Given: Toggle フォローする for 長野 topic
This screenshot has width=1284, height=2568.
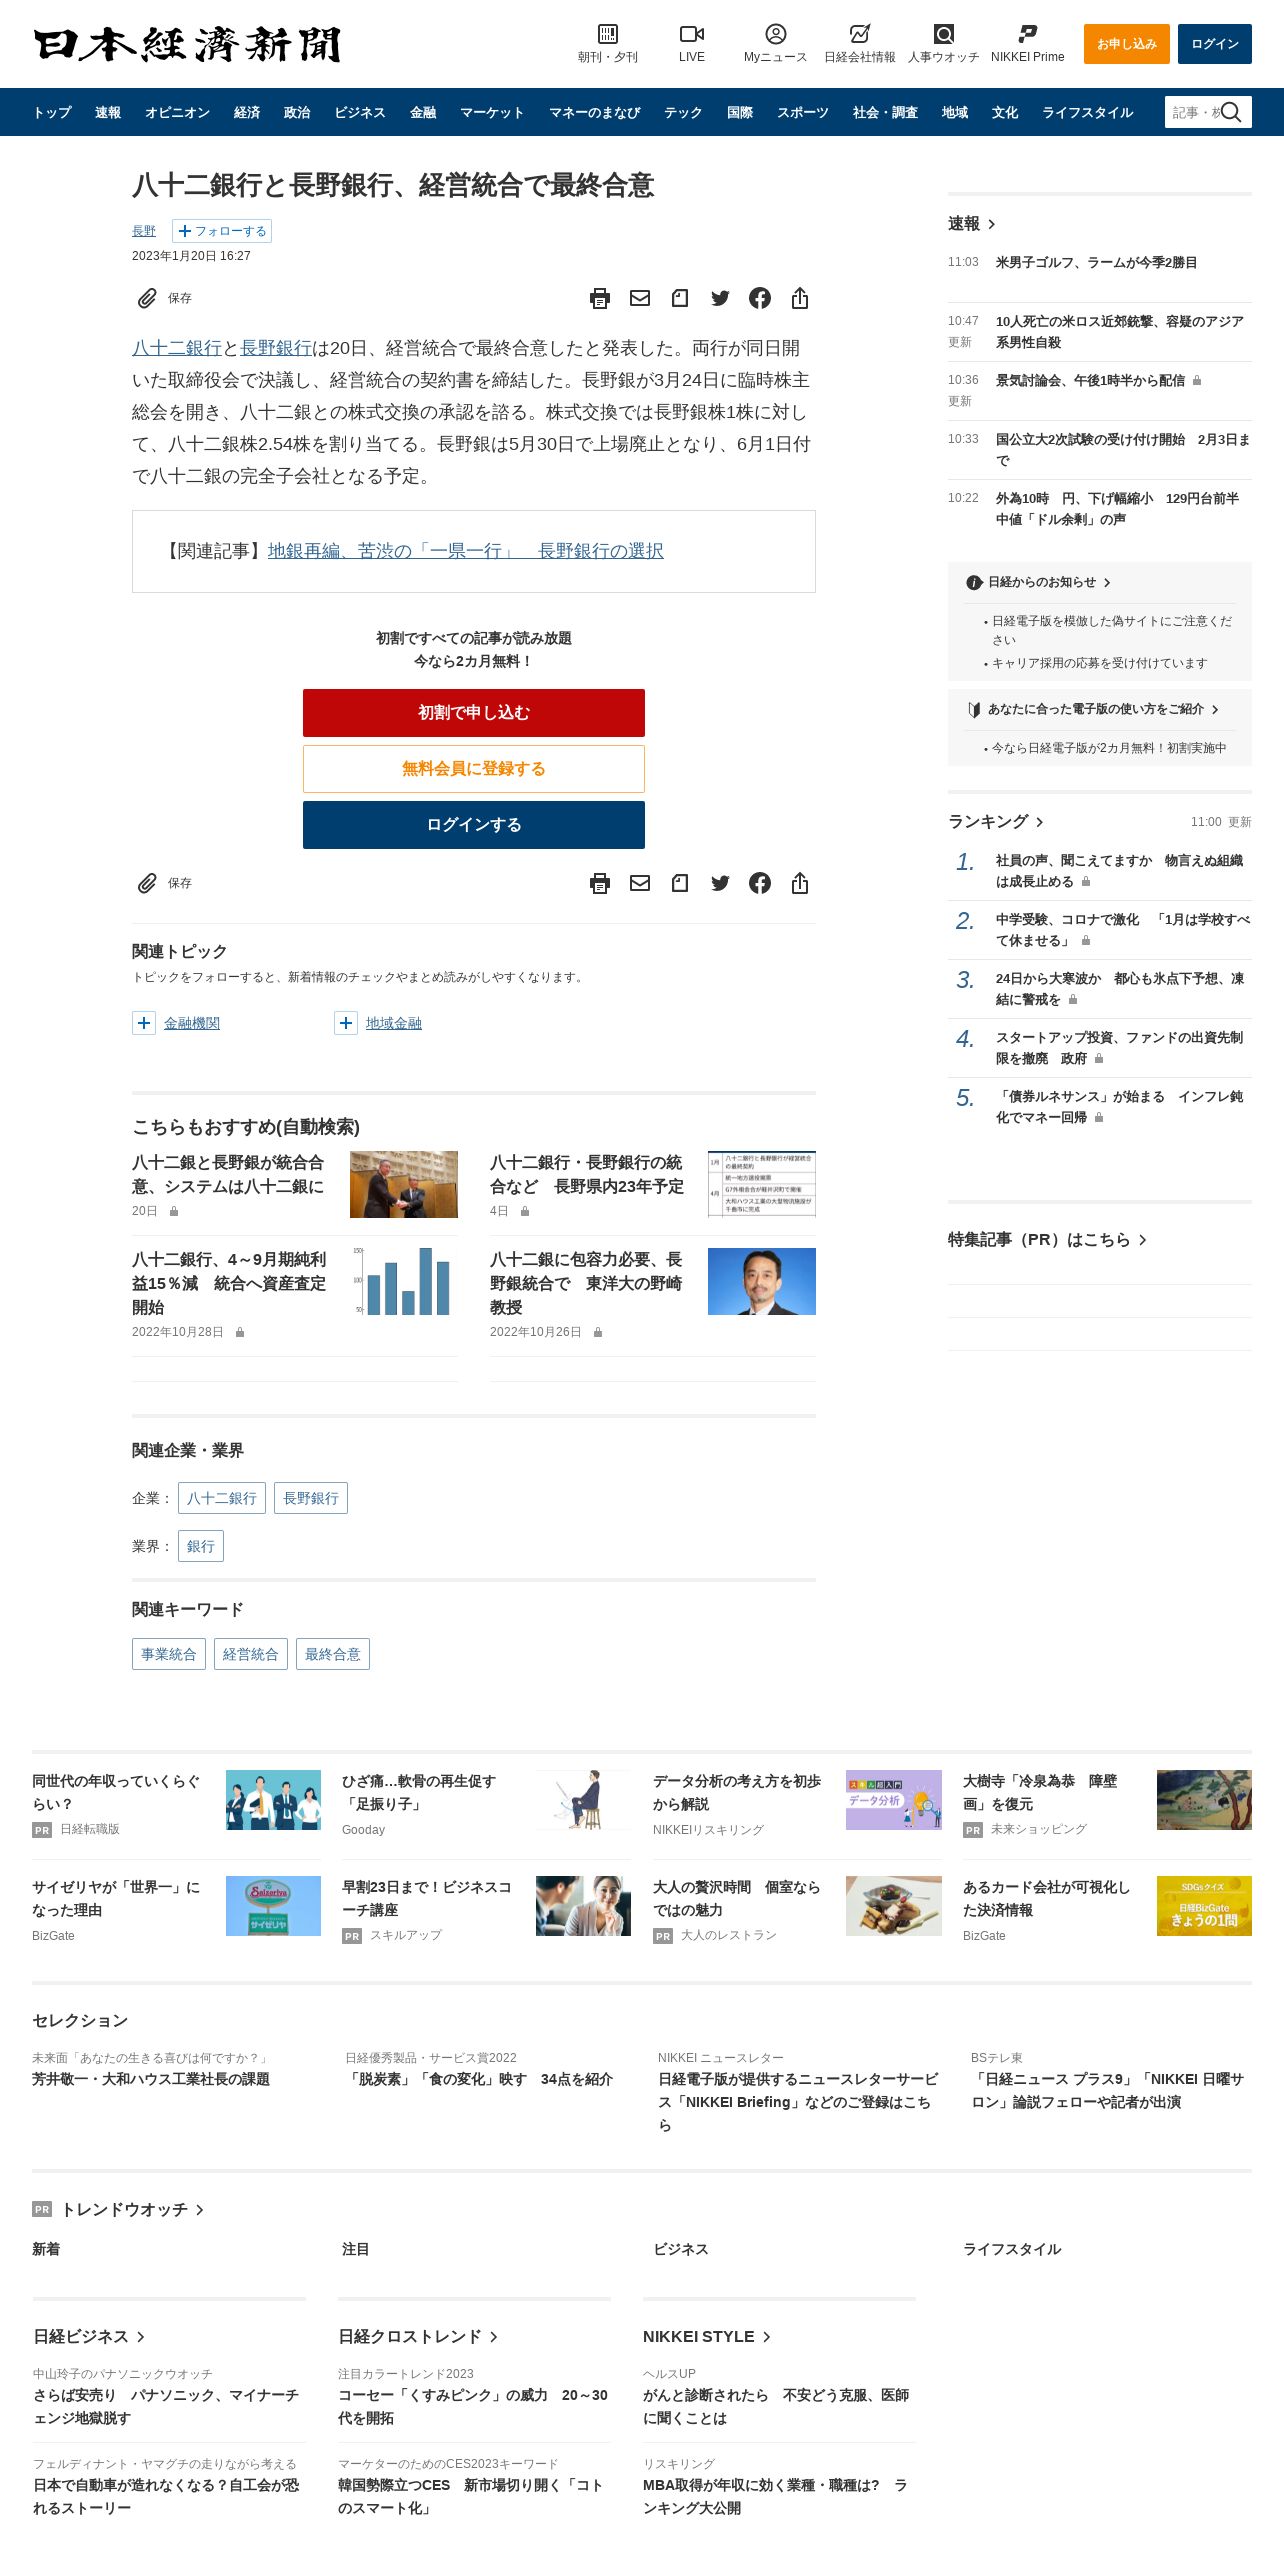Looking at the screenshot, I should click(x=222, y=231).
